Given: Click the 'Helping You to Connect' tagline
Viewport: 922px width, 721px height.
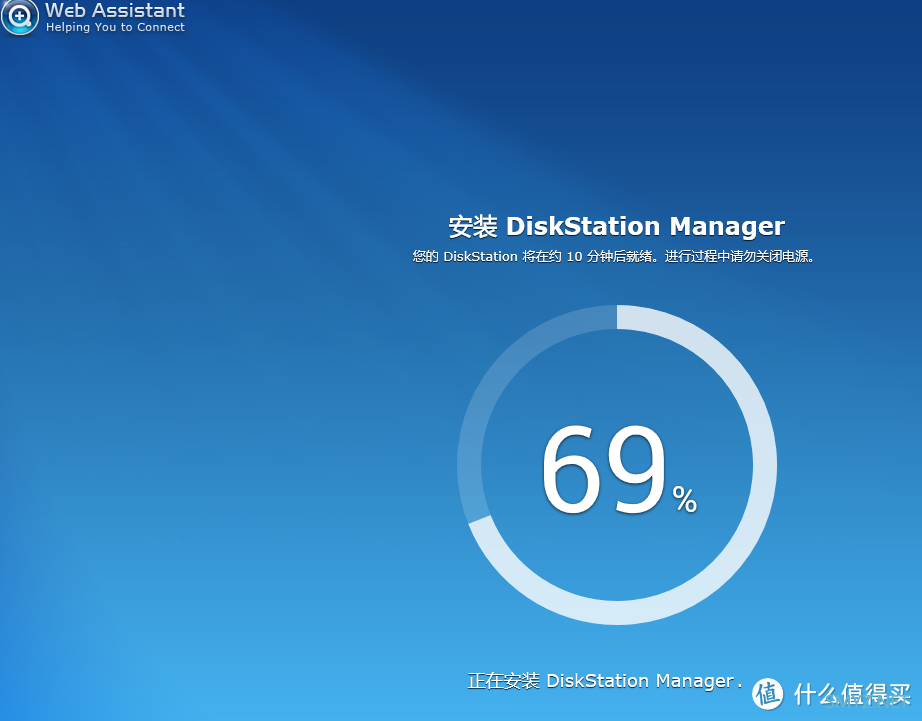Looking at the screenshot, I should tap(115, 27).
